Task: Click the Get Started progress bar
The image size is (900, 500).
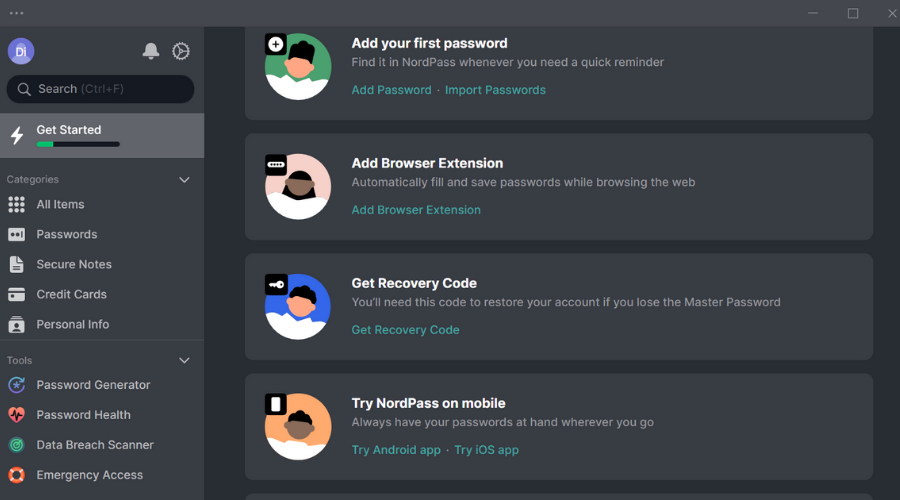Action: click(x=78, y=145)
